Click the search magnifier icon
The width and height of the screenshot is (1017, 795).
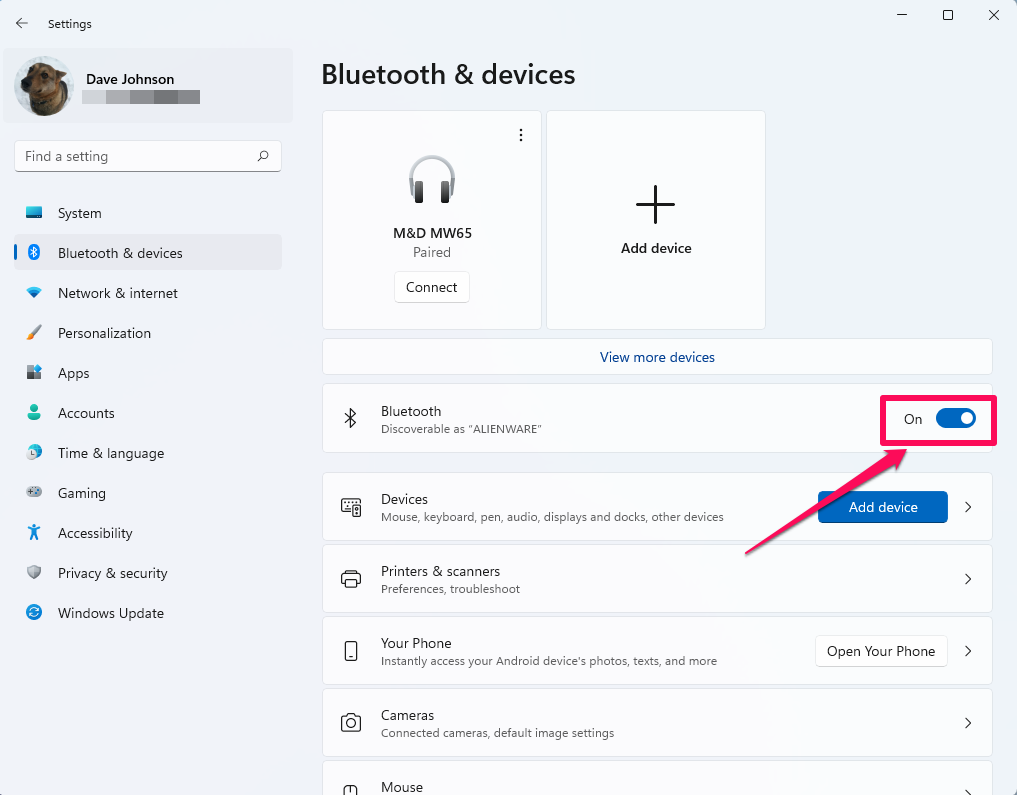[263, 156]
